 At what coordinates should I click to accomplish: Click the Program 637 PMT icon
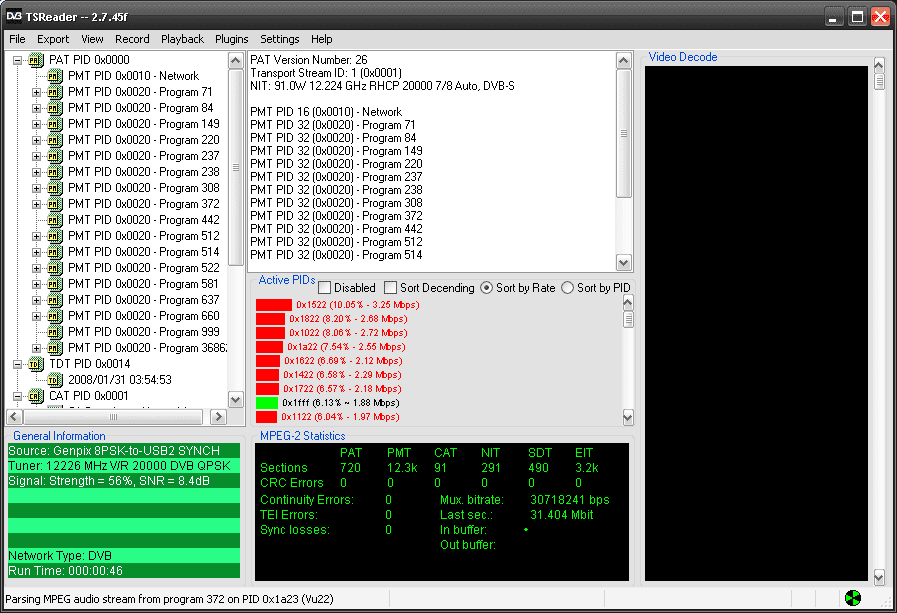[54, 300]
